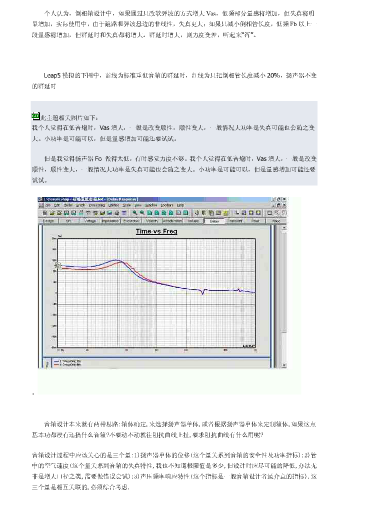The height and width of the screenshot is (524, 373).
Task: Switch to the Transient graph tab
Action: click(235, 221)
